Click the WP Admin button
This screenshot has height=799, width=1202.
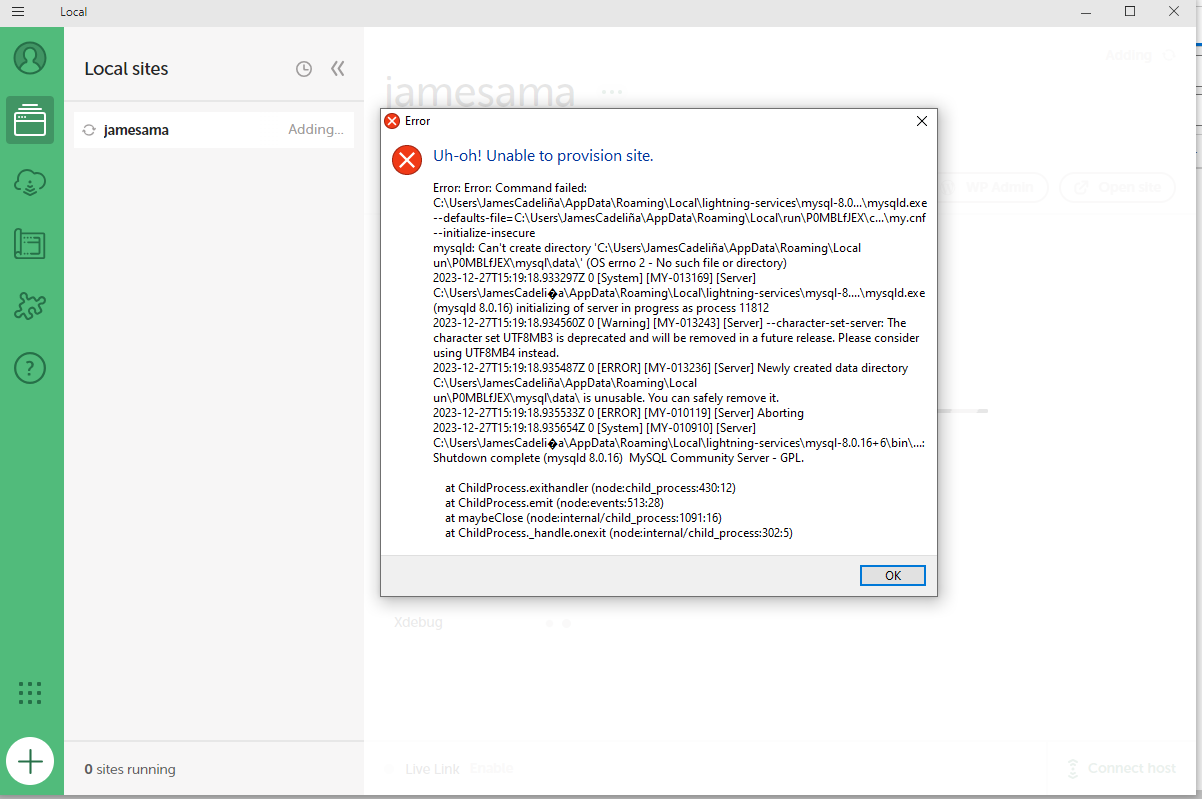click(x=992, y=187)
